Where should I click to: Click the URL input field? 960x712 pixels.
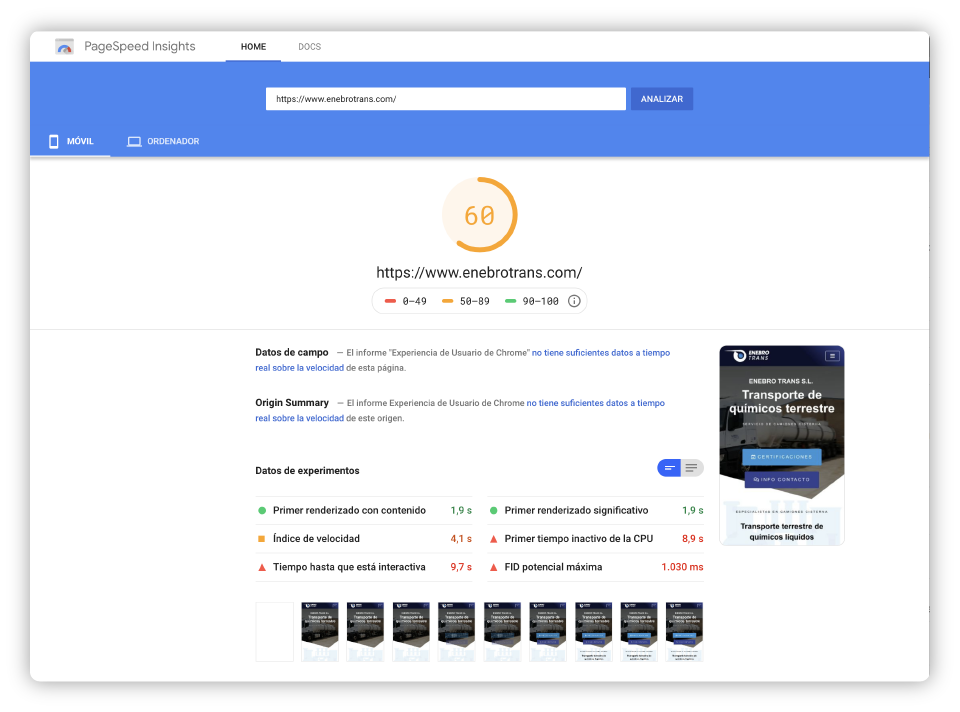[446, 99]
